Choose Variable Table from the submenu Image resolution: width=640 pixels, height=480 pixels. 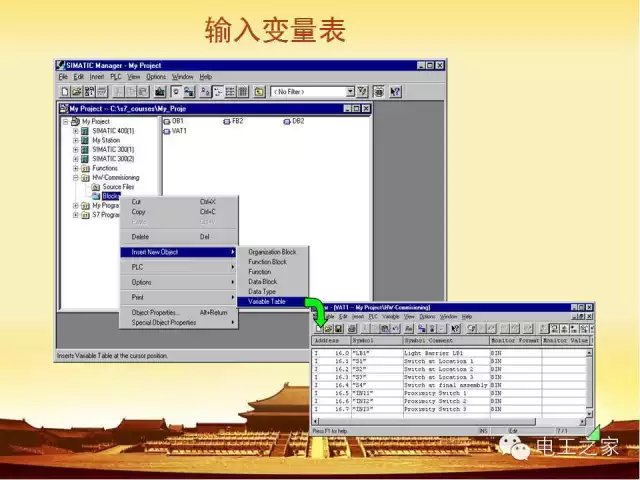267,301
